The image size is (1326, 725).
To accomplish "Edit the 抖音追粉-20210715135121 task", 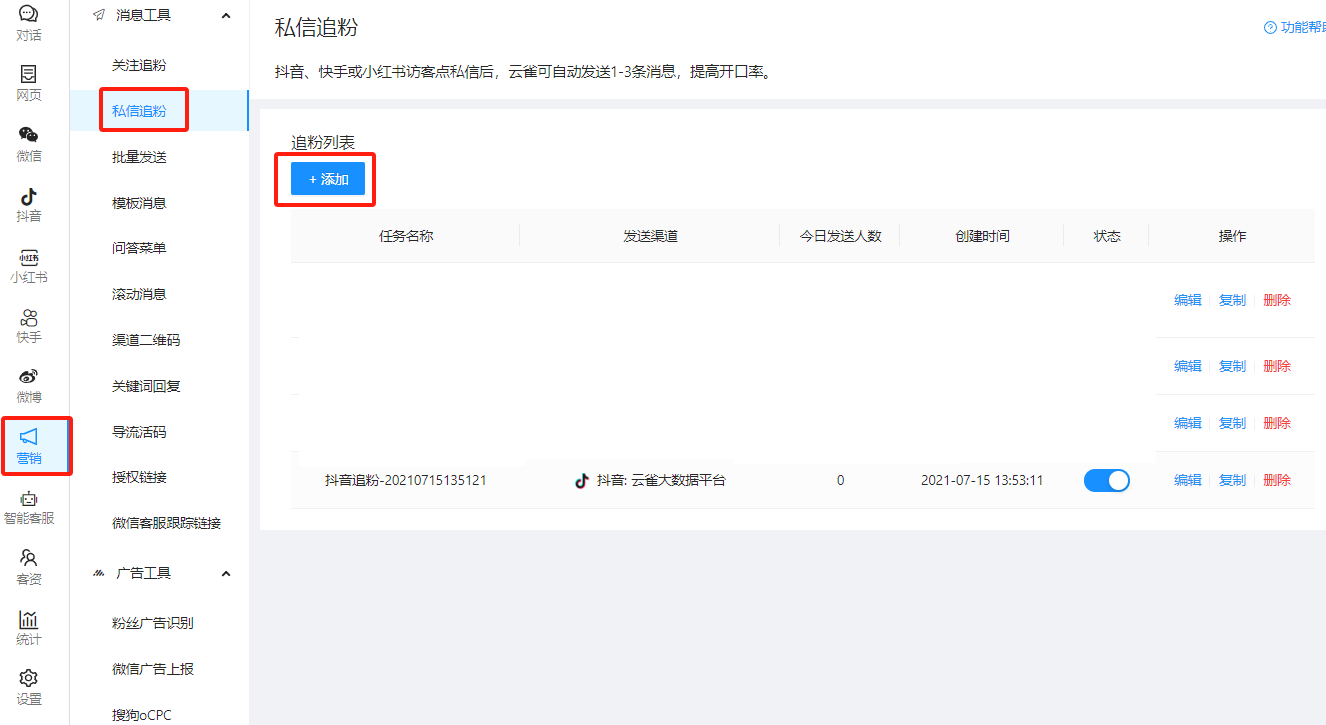I will pyautogui.click(x=1187, y=480).
